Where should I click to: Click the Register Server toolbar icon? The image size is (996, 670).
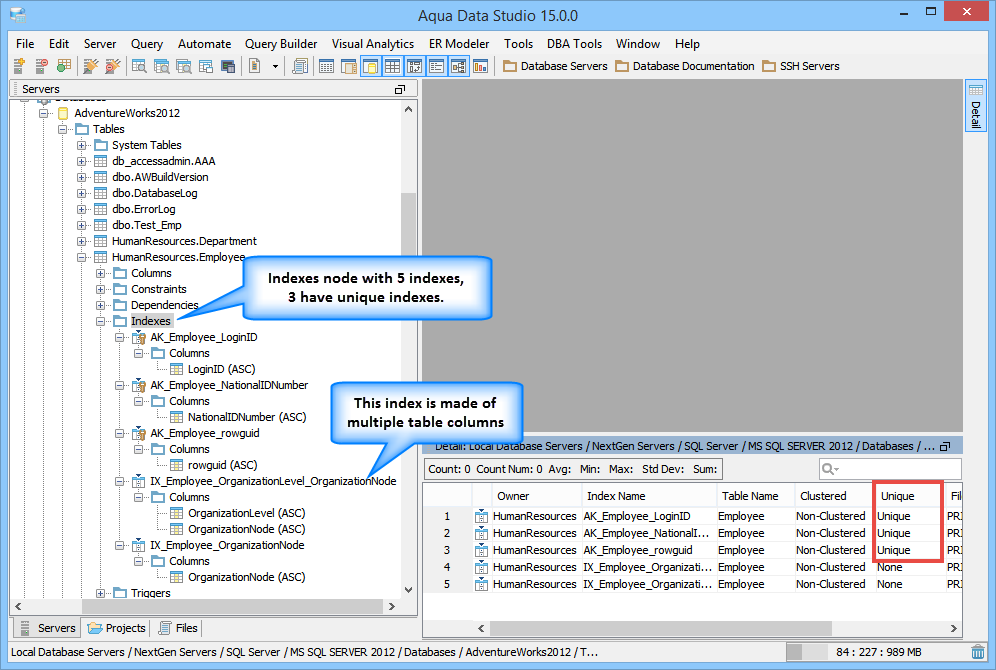pyautogui.click(x=19, y=66)
